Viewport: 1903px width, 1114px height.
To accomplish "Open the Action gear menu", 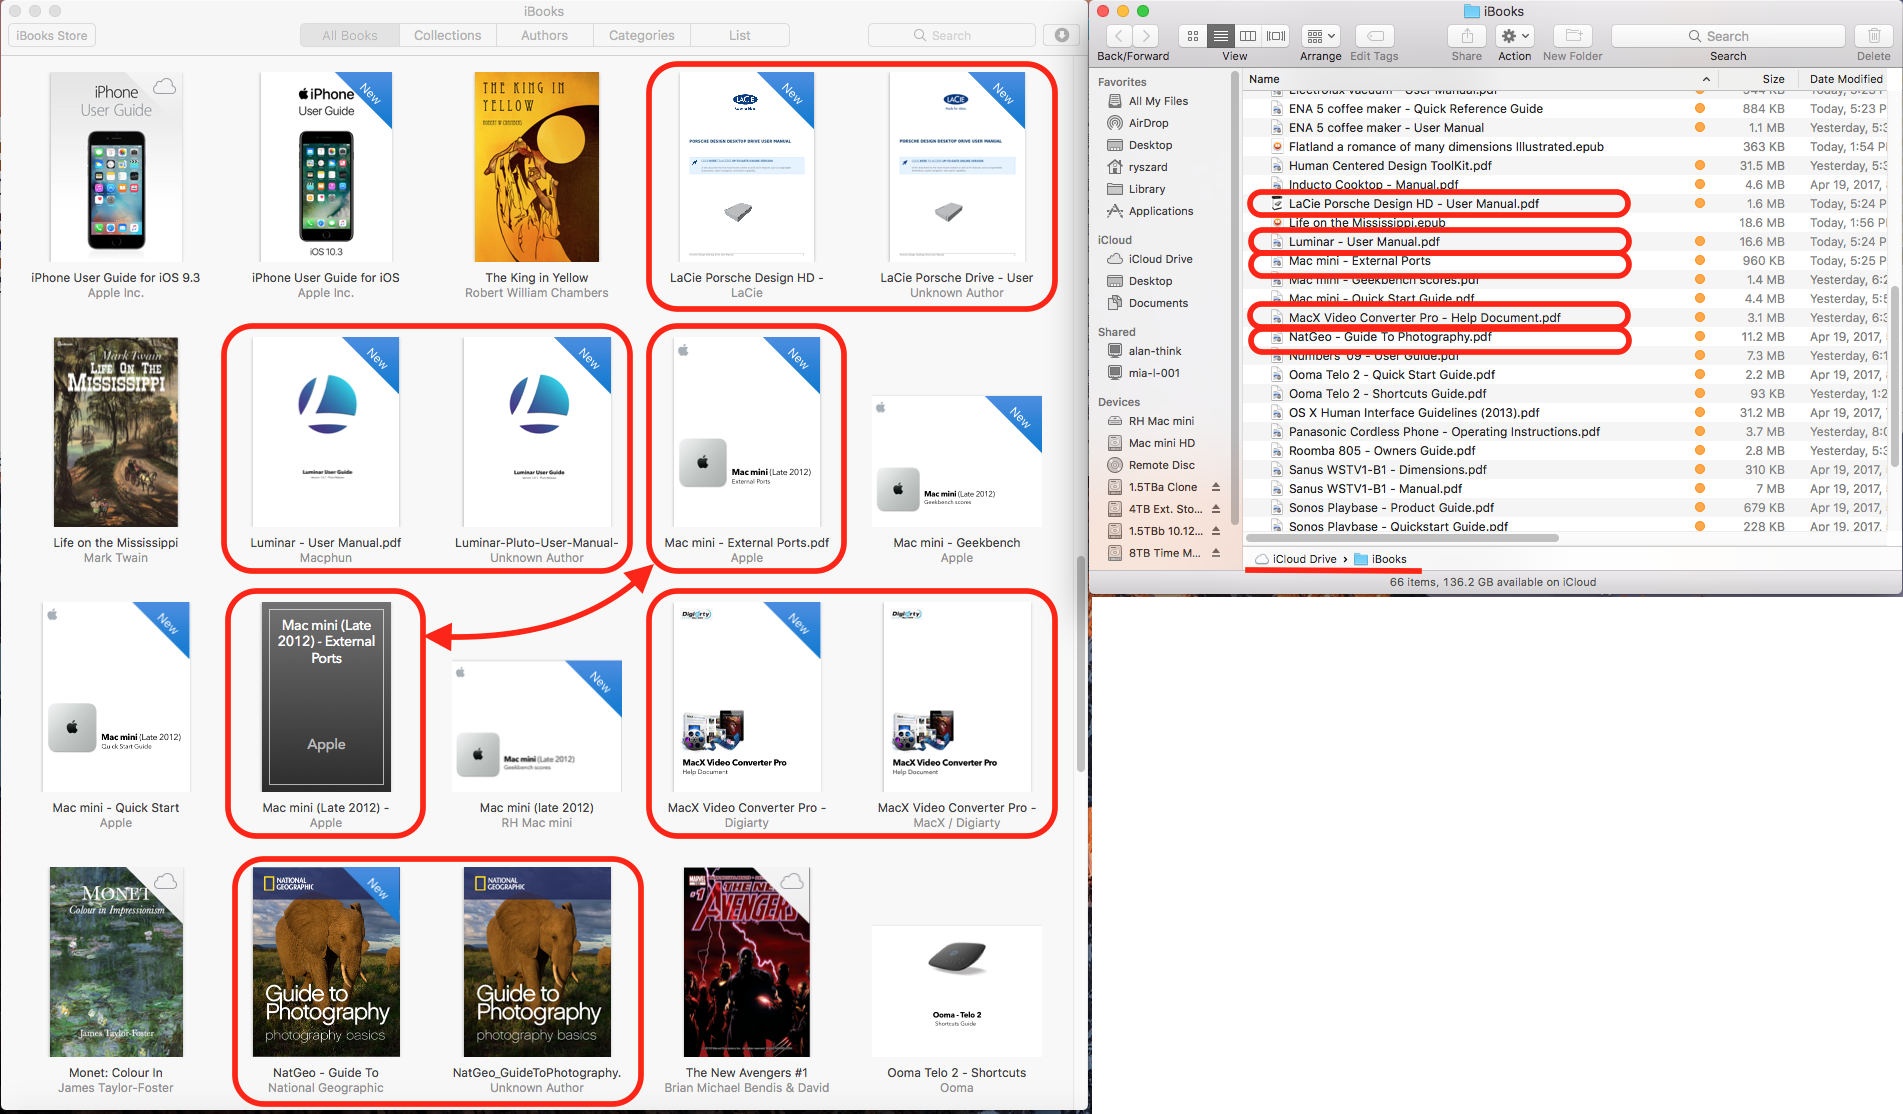I will tap(1514, 36).
